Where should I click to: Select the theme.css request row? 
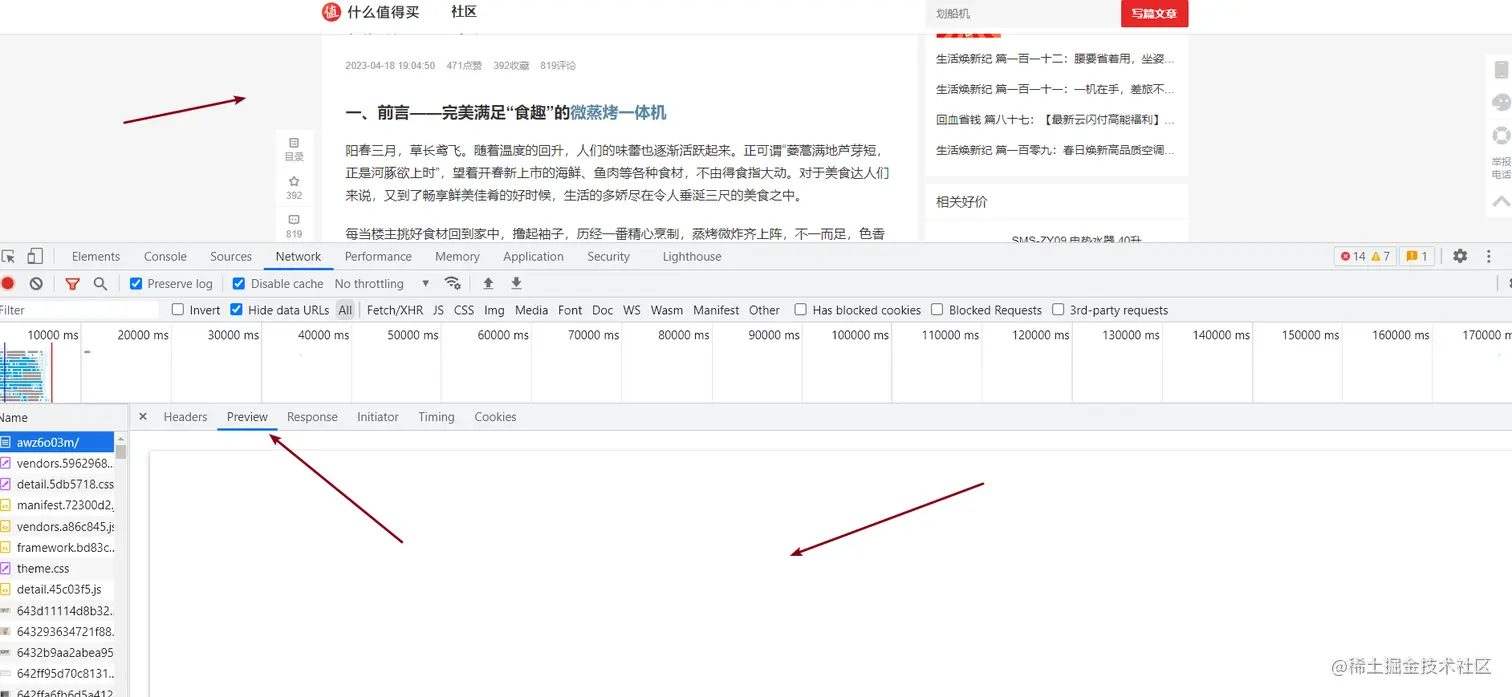pyautogui.click(x=58, y=568)
